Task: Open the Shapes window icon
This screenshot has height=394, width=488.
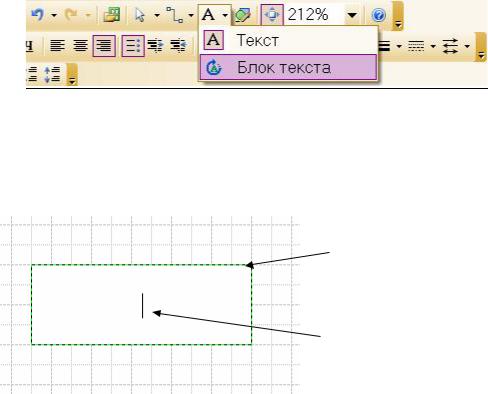Action: (x=112, y=15)
